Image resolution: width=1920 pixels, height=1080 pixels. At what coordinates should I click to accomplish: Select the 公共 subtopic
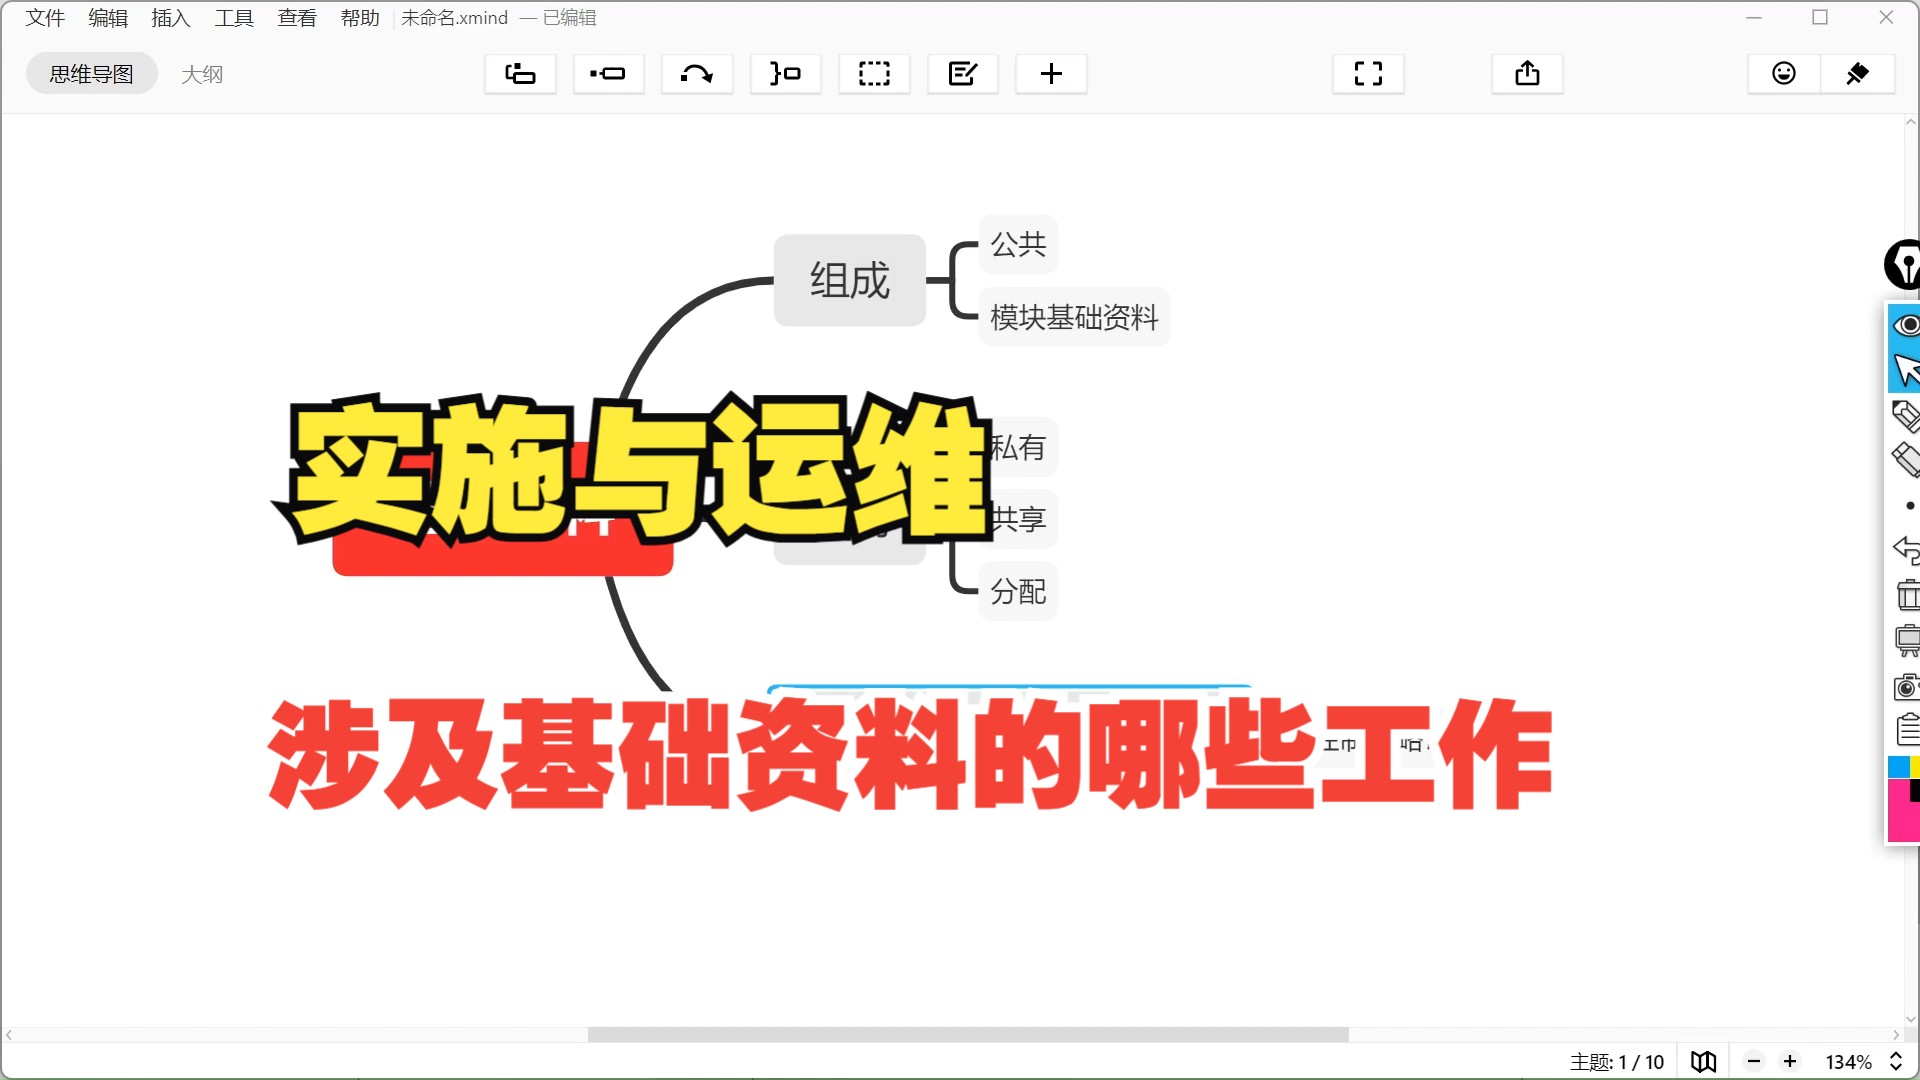[x=1018, y=244]
